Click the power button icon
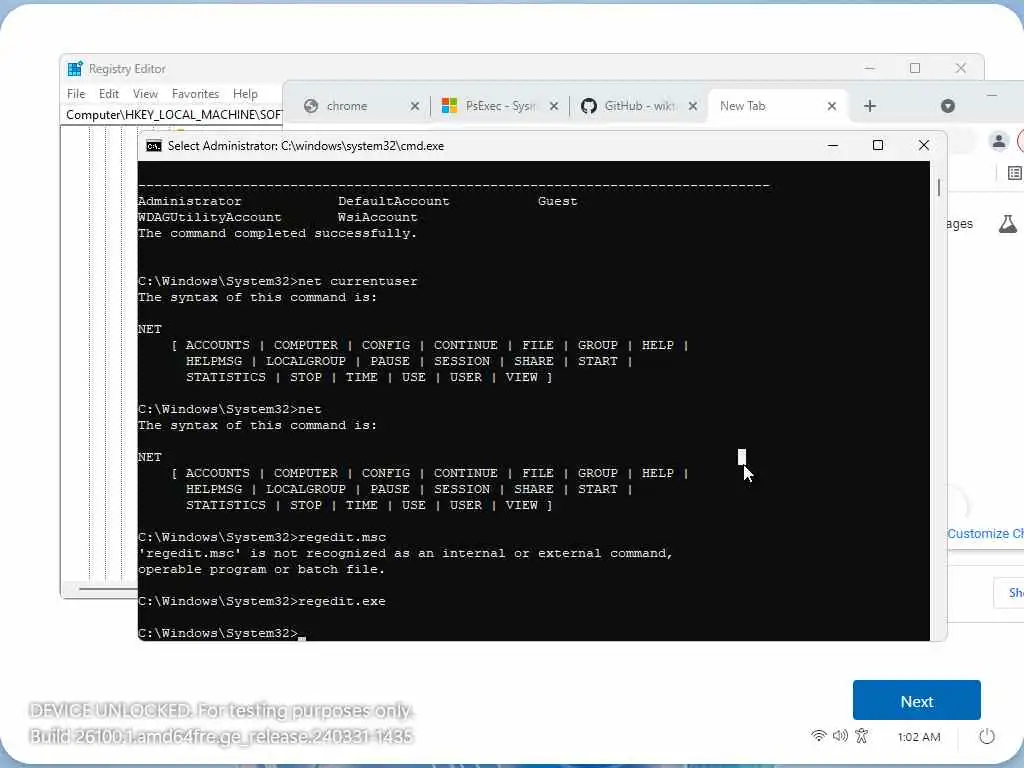This screenshot has width=1024, height=768. click(x=987, y=736)
